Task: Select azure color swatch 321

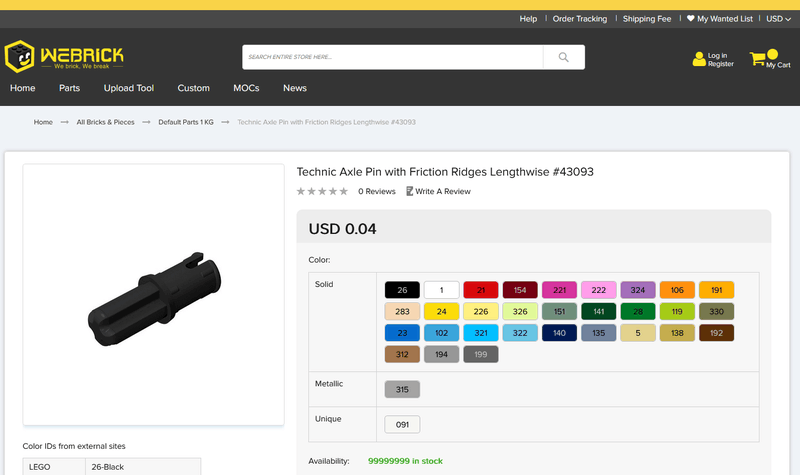Action: (481, 333)
